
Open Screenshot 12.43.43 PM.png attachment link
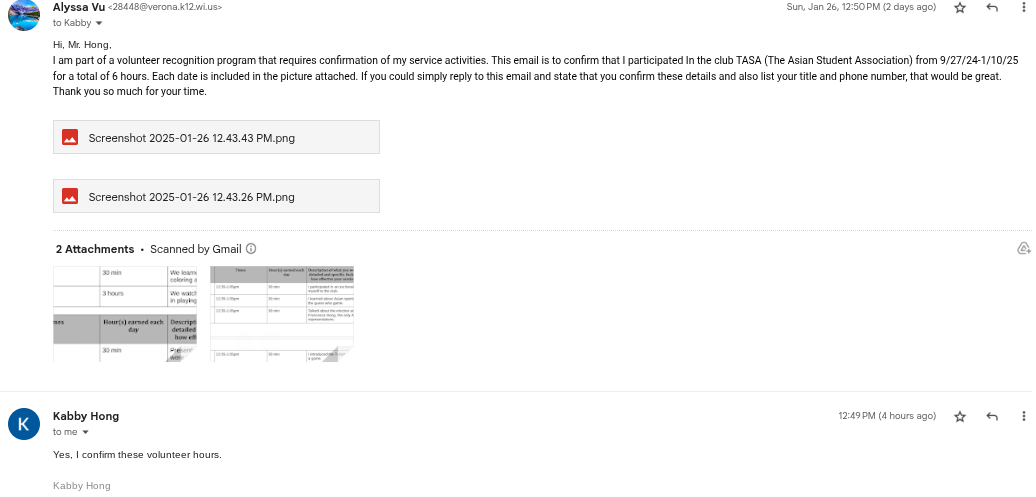(191, 138)
